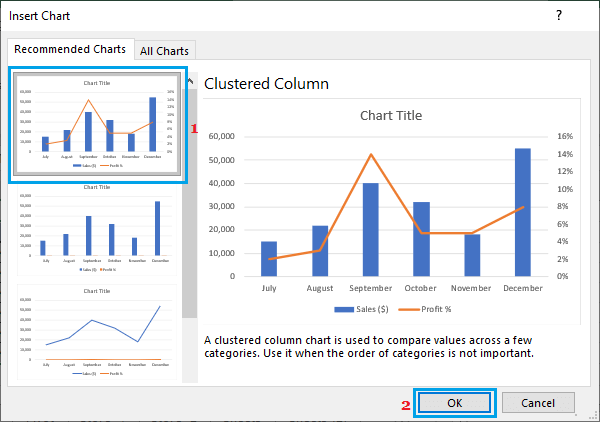
Task: Click the July bar in the preview chart
Action: [269, 258]
